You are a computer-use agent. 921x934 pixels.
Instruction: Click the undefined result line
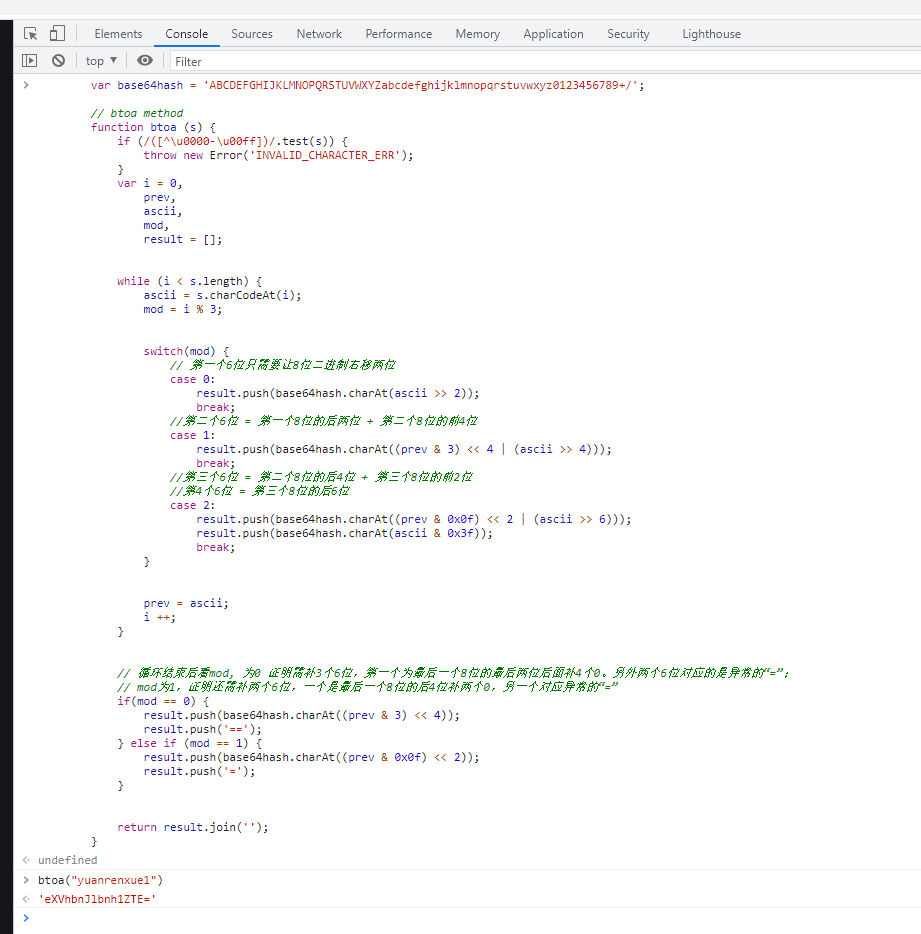(x=67, y=860)
